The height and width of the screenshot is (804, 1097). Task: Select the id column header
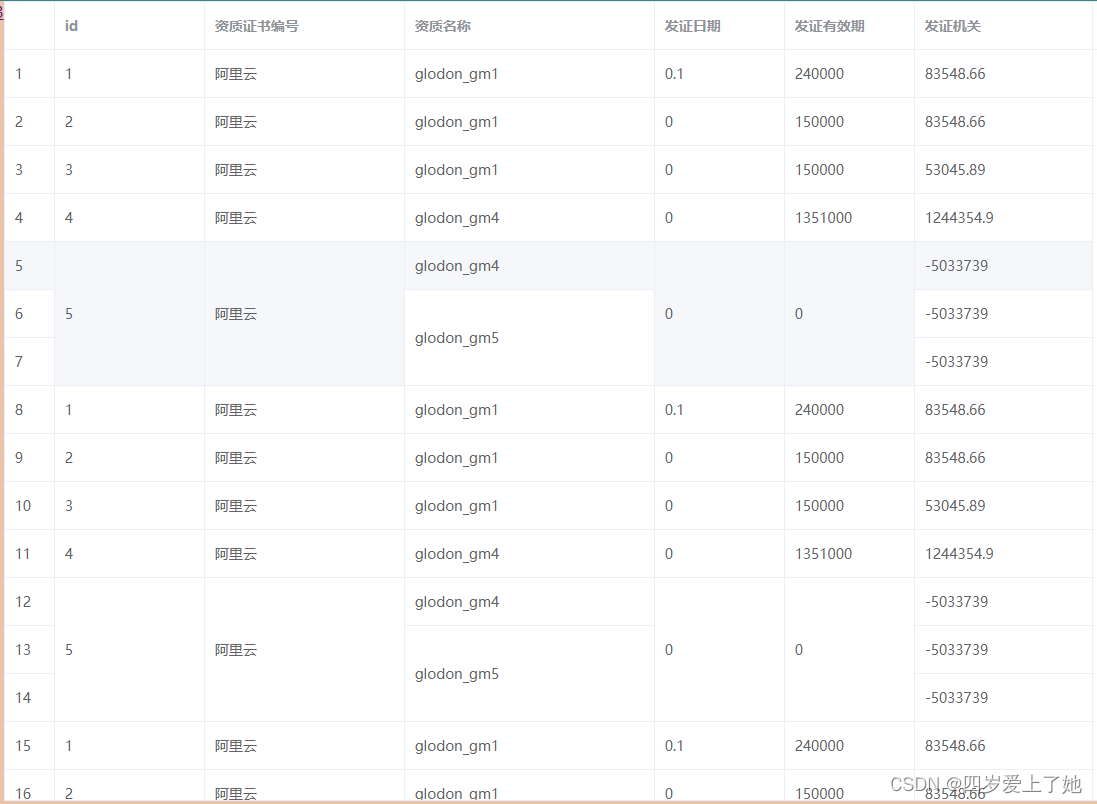[70, 26]
